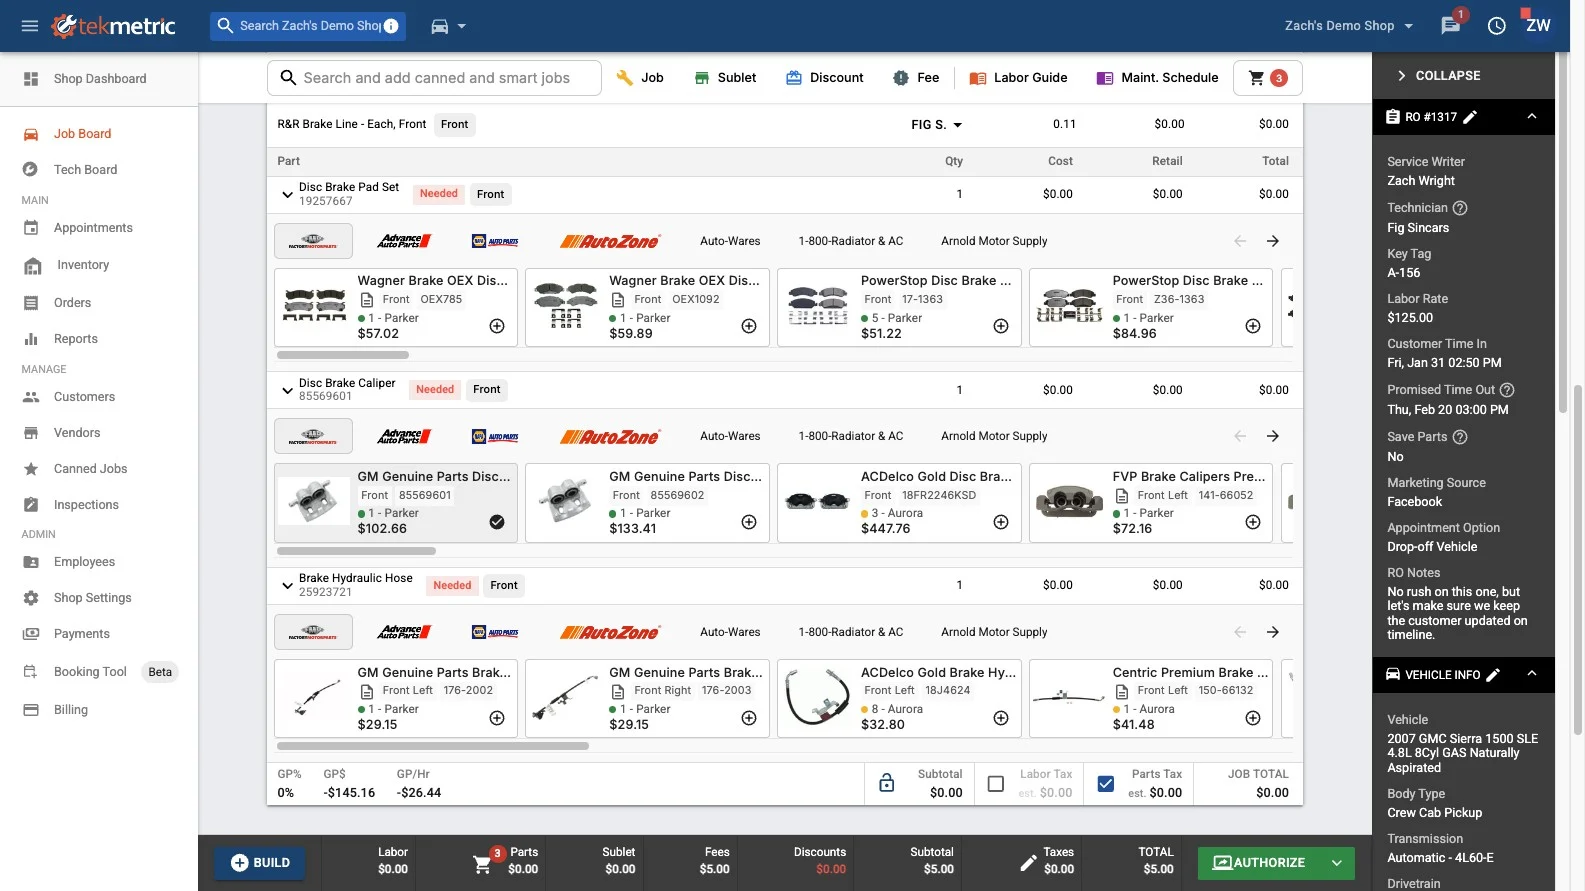This screenshot has height=891, width=1585.
Task: Select NAPA vendor tab for Hydraulic Hose
Action: [495, 632]
